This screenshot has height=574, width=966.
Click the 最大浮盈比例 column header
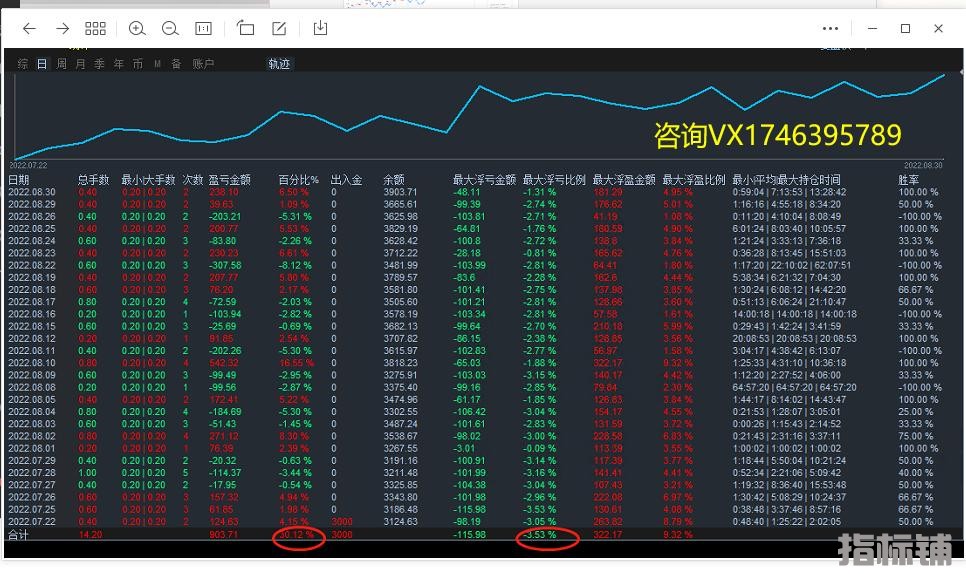click(x=694, y=180)
